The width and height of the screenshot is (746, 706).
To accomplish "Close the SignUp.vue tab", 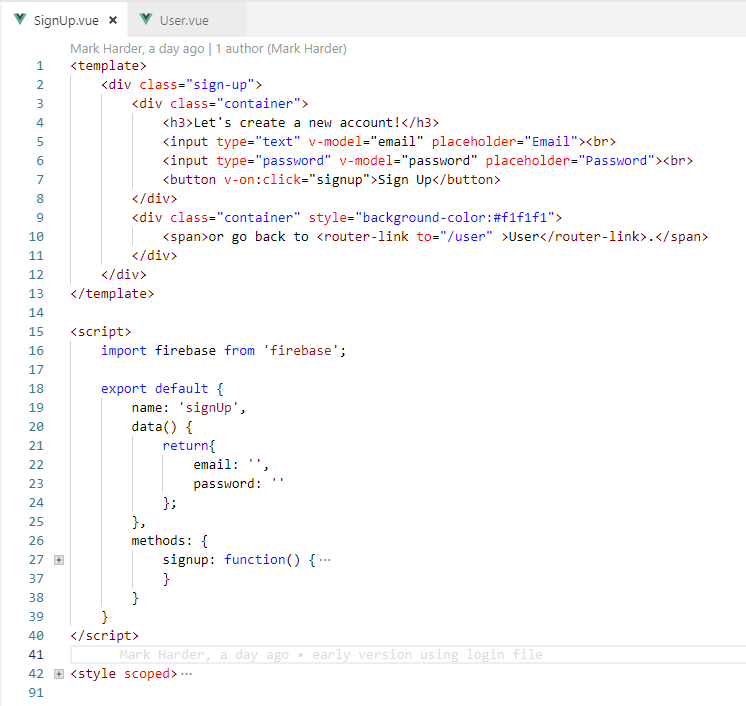I will [x=113, y=20].
